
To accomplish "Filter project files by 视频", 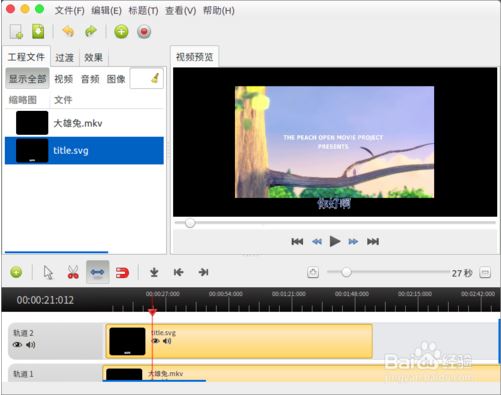I will pos(63,79).
